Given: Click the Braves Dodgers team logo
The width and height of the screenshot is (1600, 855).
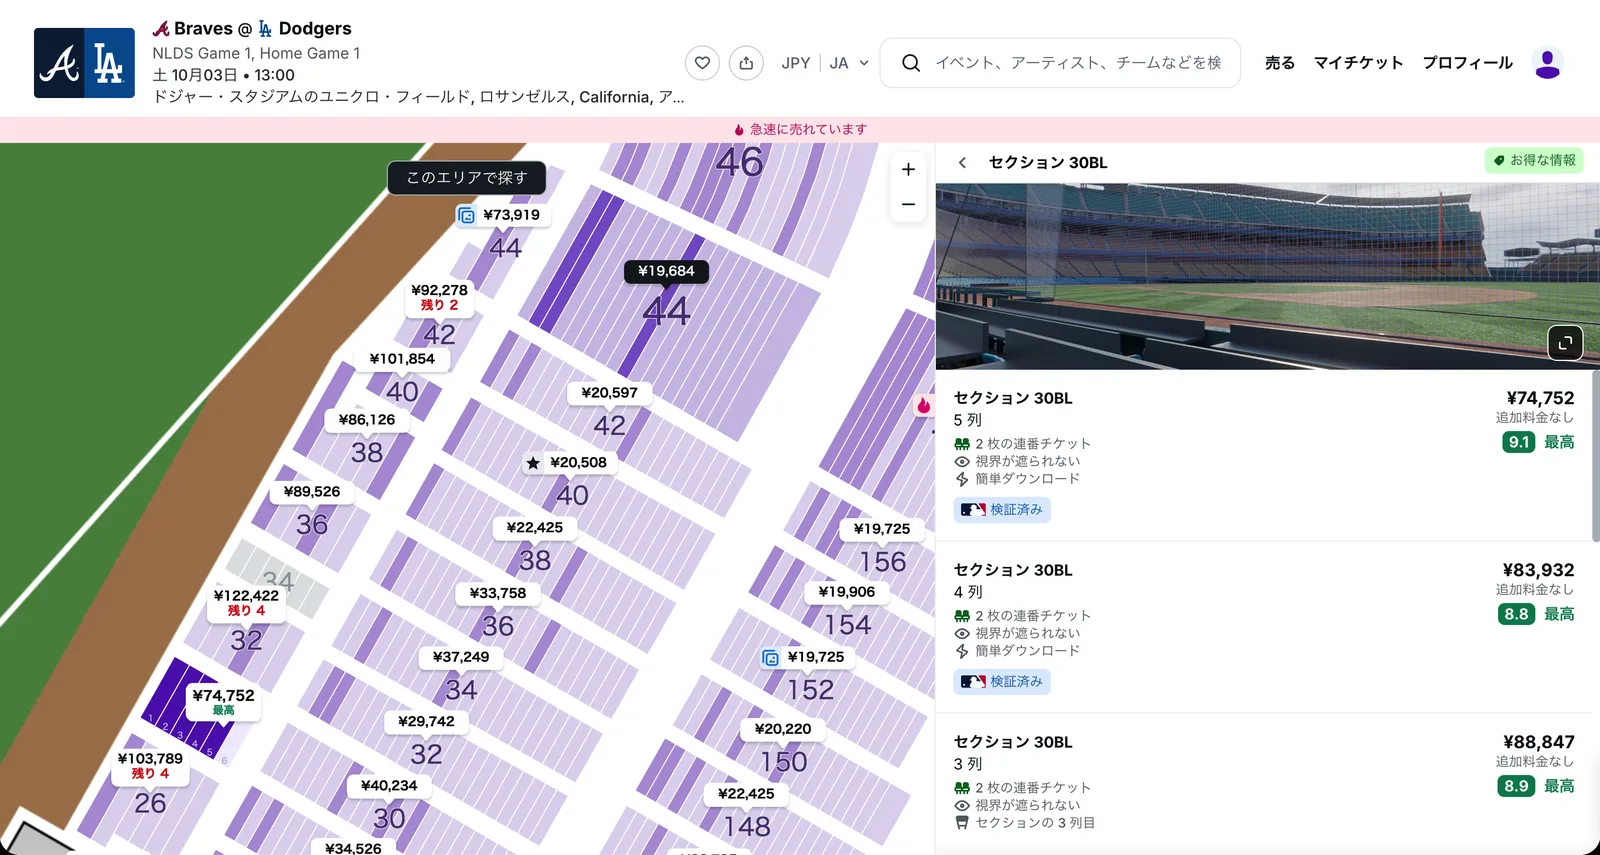Looking at the screenshot, I should 84,63.
